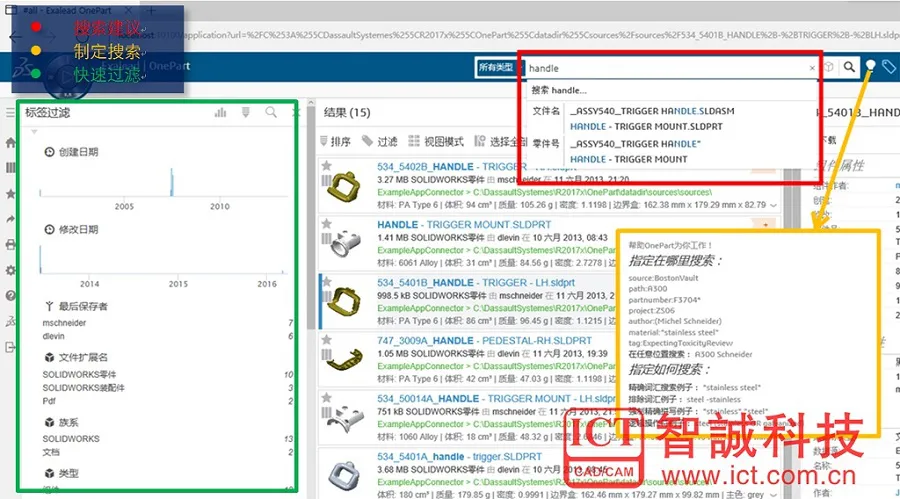Switch to the Exalead OnePart browser tab

pyautogui.click(x=69, y=10)
